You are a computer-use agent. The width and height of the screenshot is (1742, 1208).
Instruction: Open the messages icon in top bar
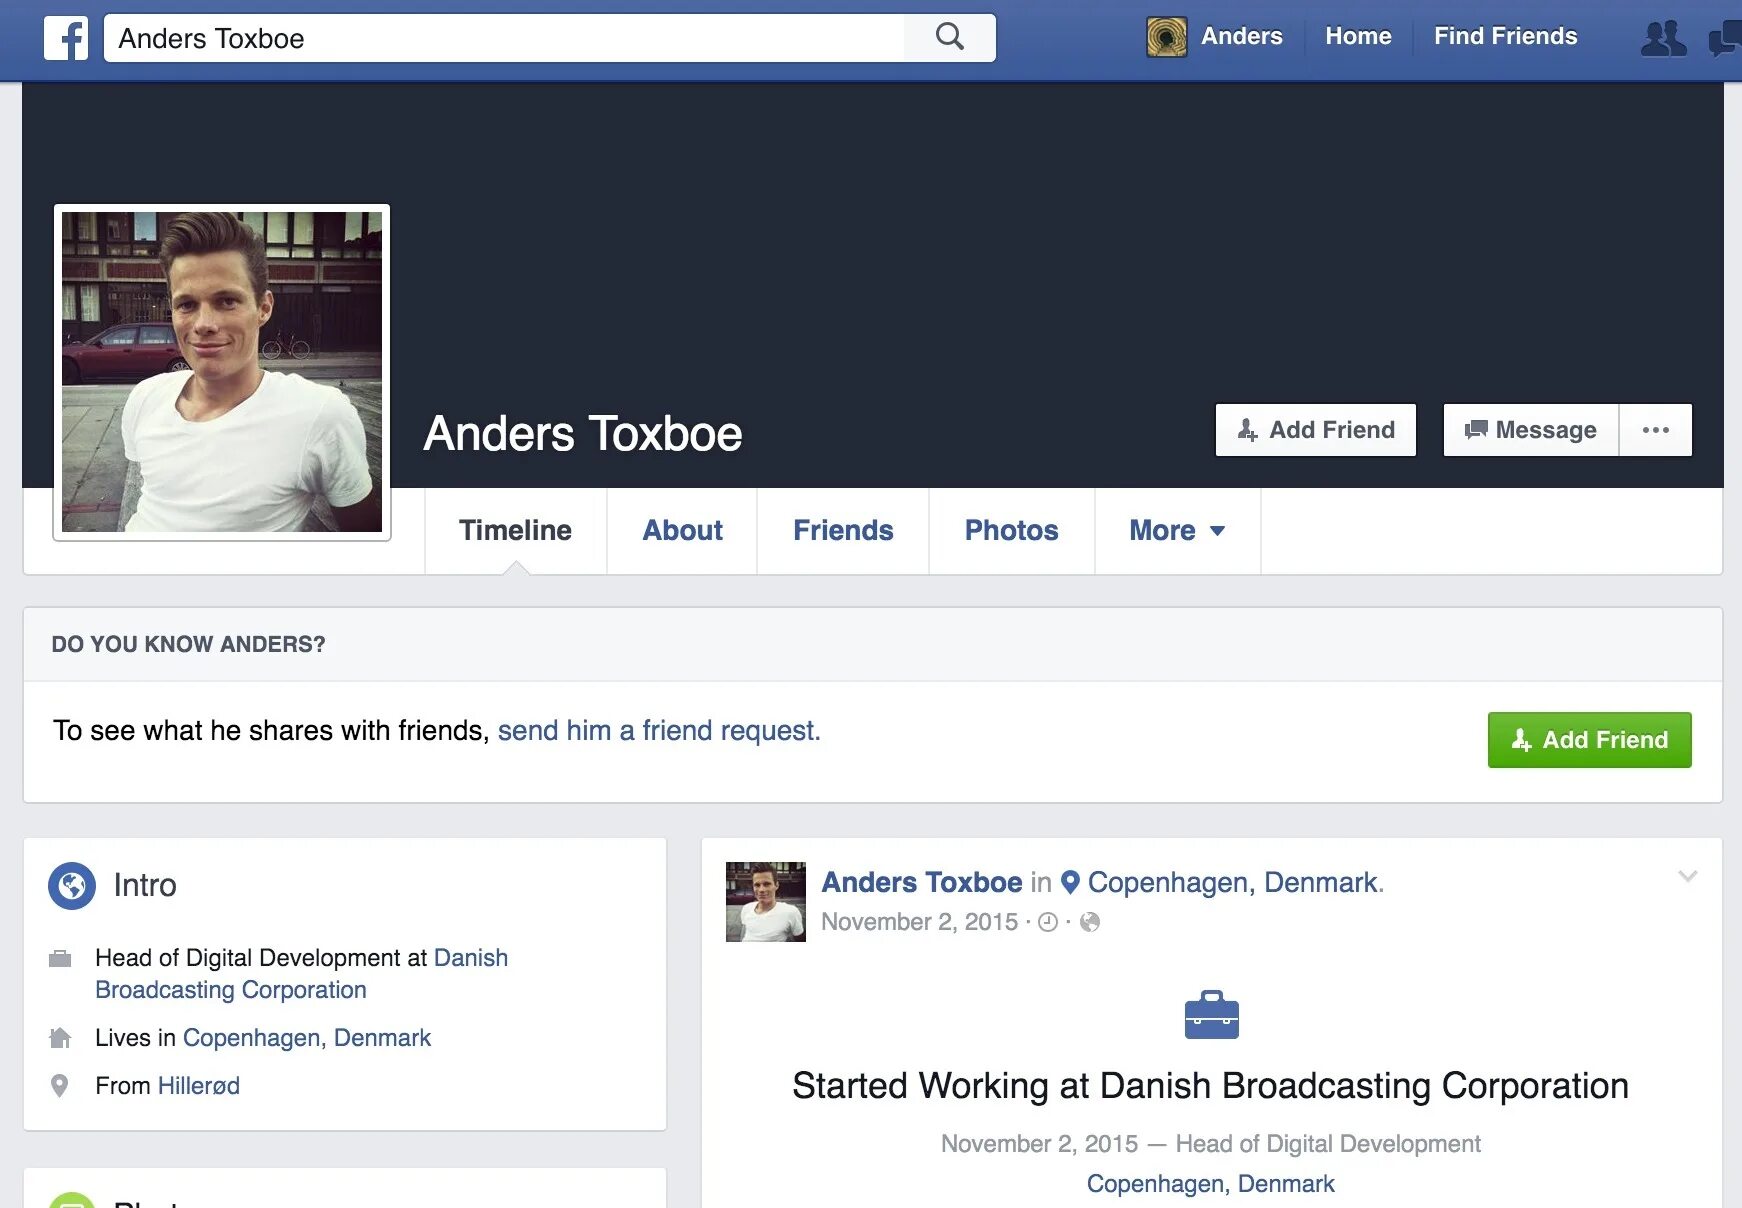[1726, 38]
